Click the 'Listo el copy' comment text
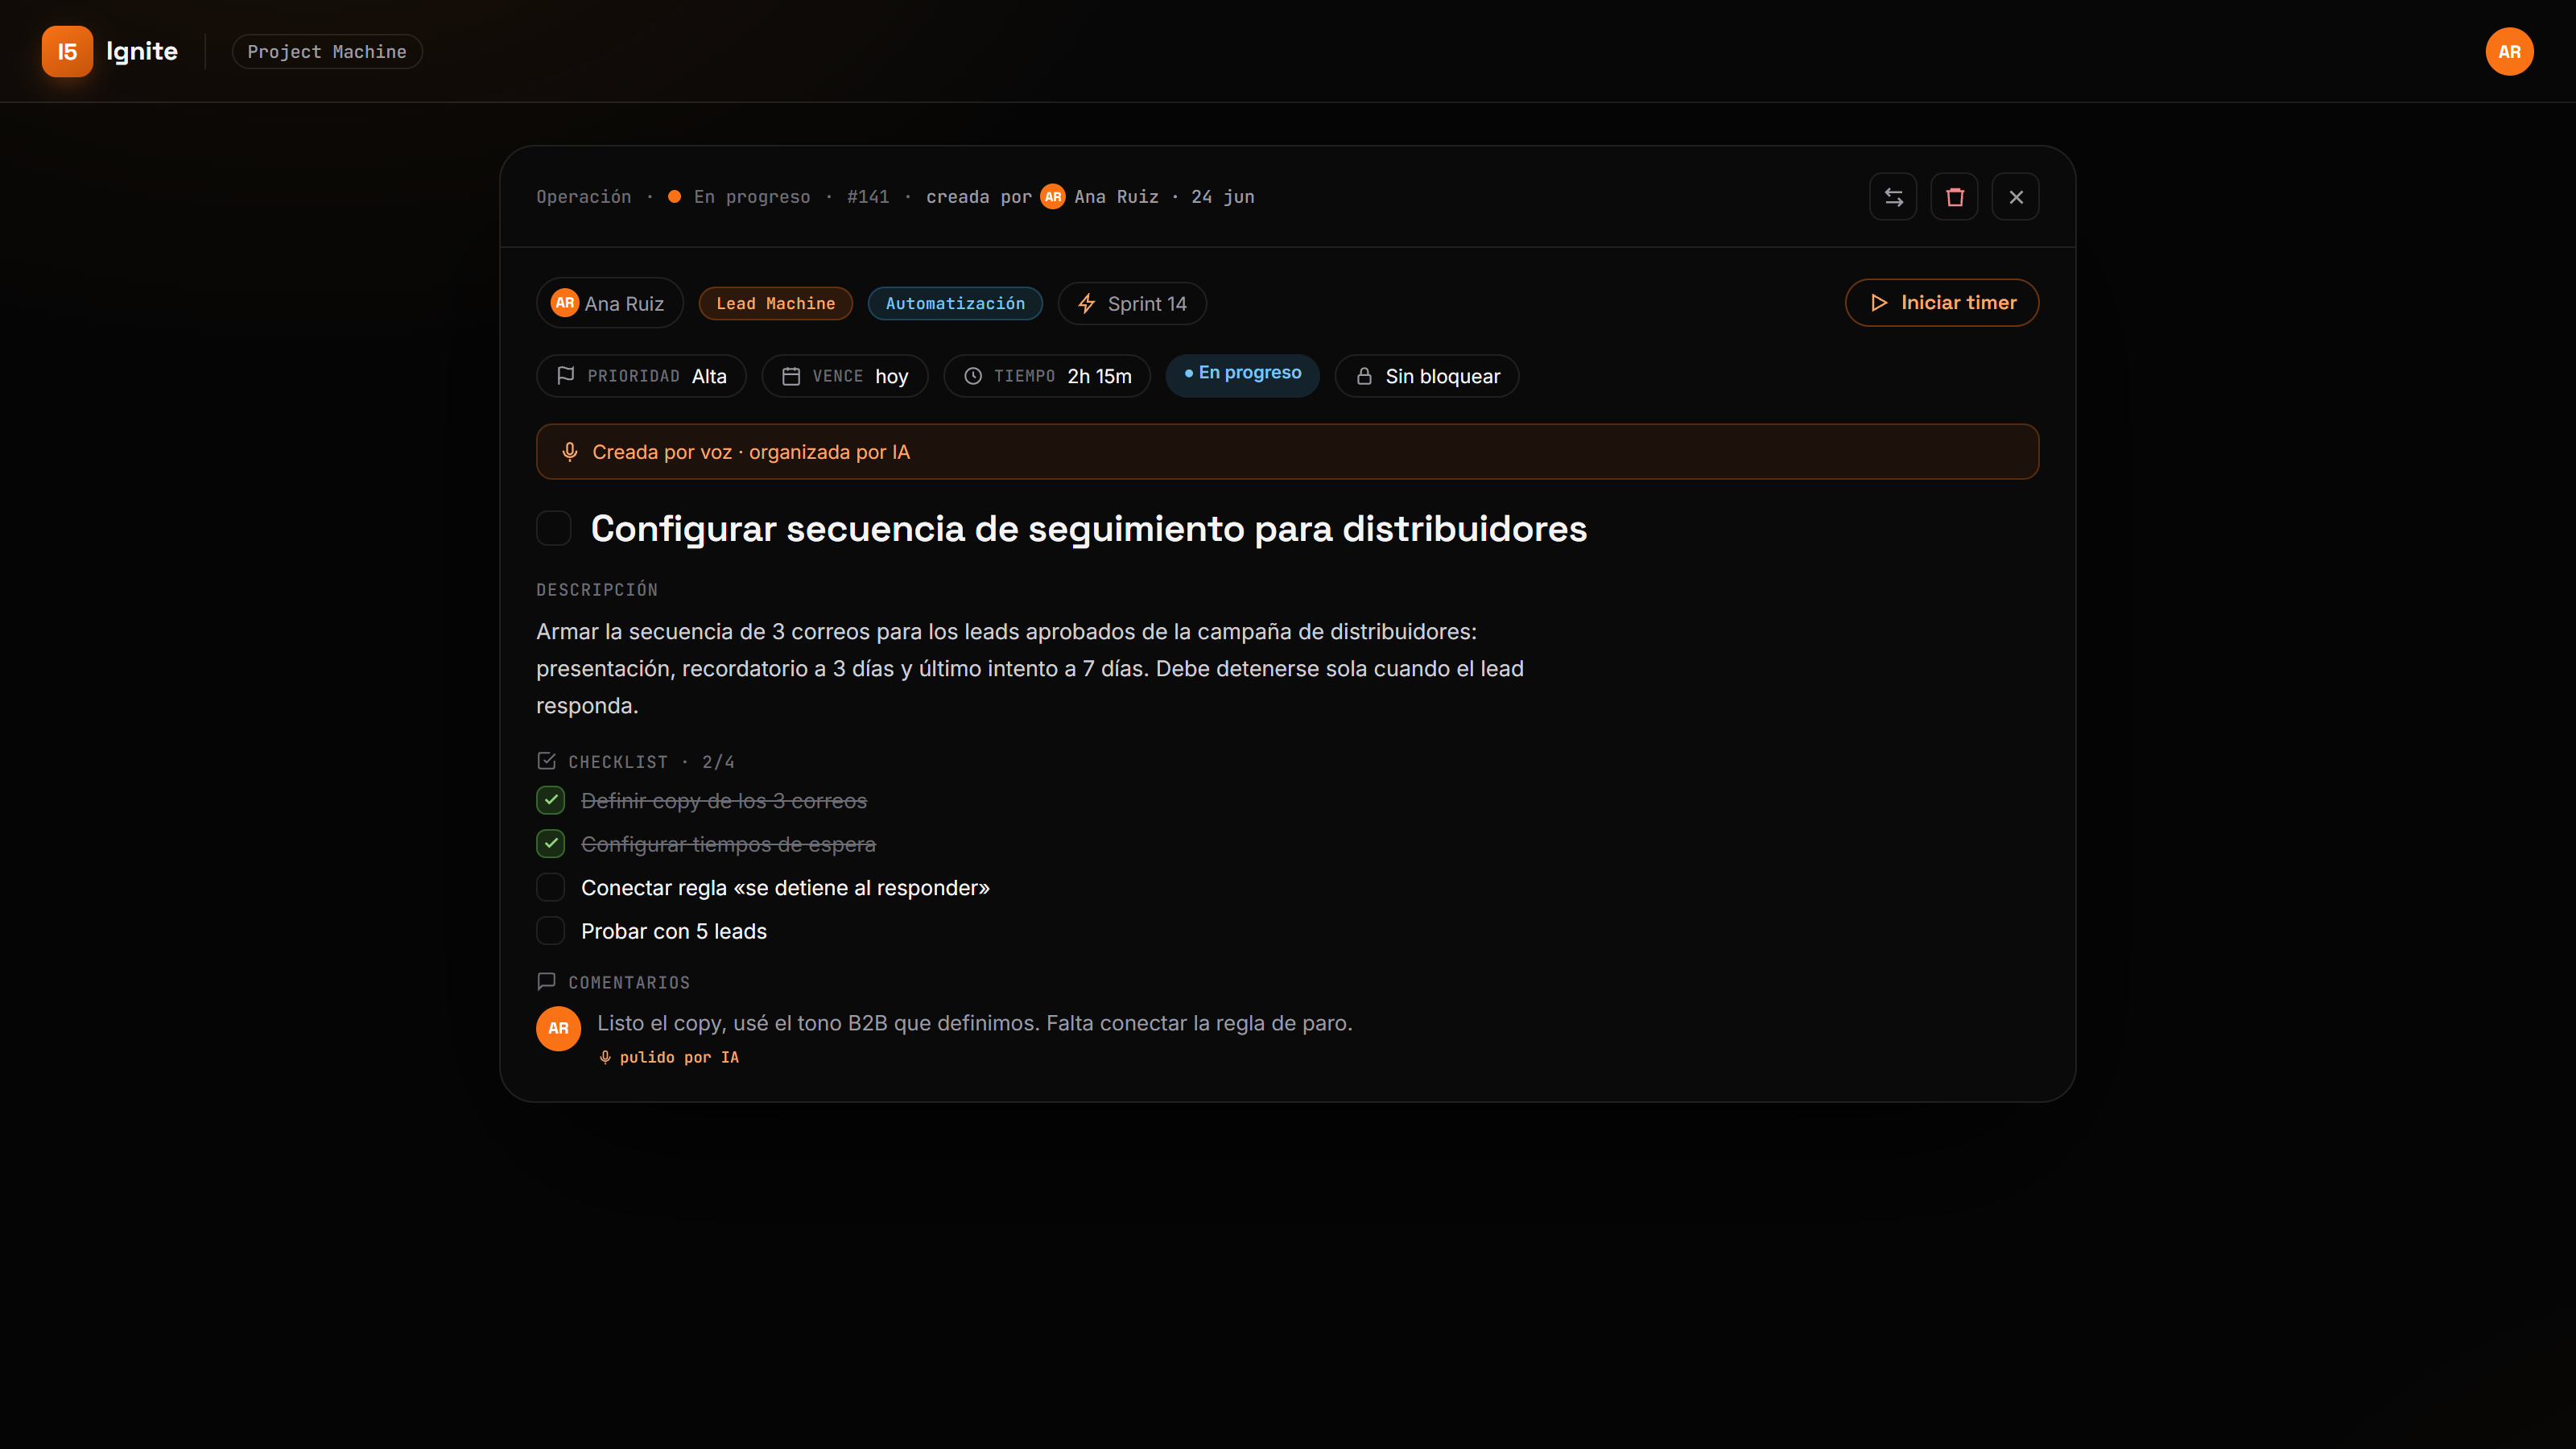Screen dimensions: 2576x1449 coord(974,1023)
